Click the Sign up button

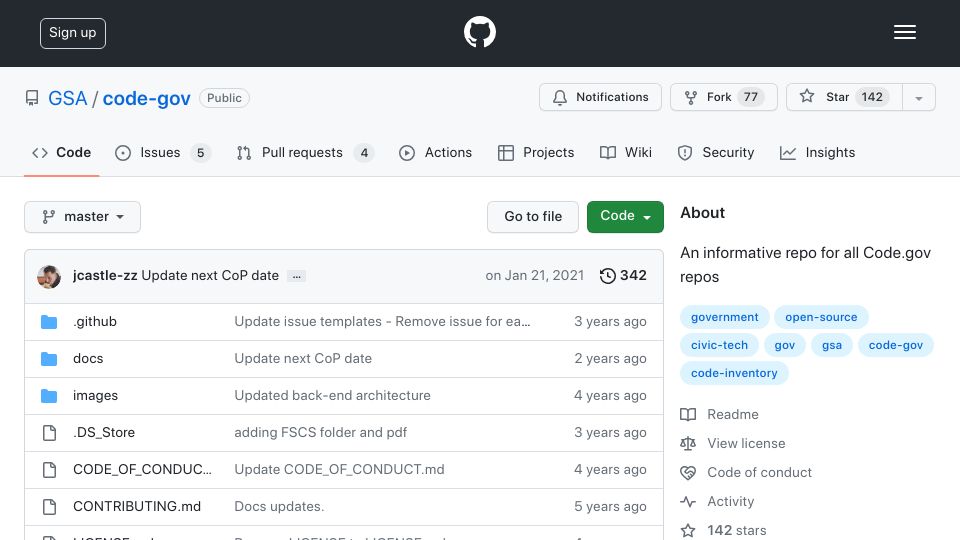click(73, 33)
